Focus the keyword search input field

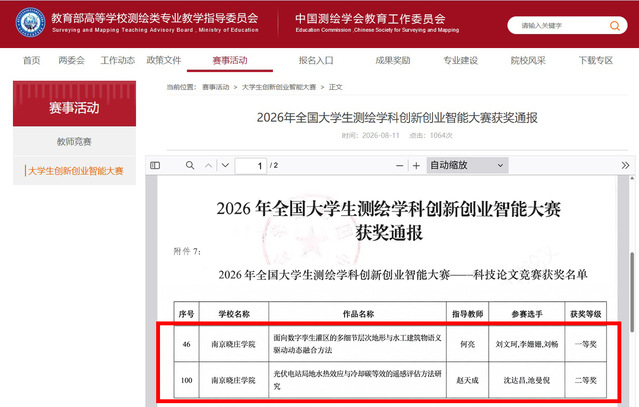563,26
